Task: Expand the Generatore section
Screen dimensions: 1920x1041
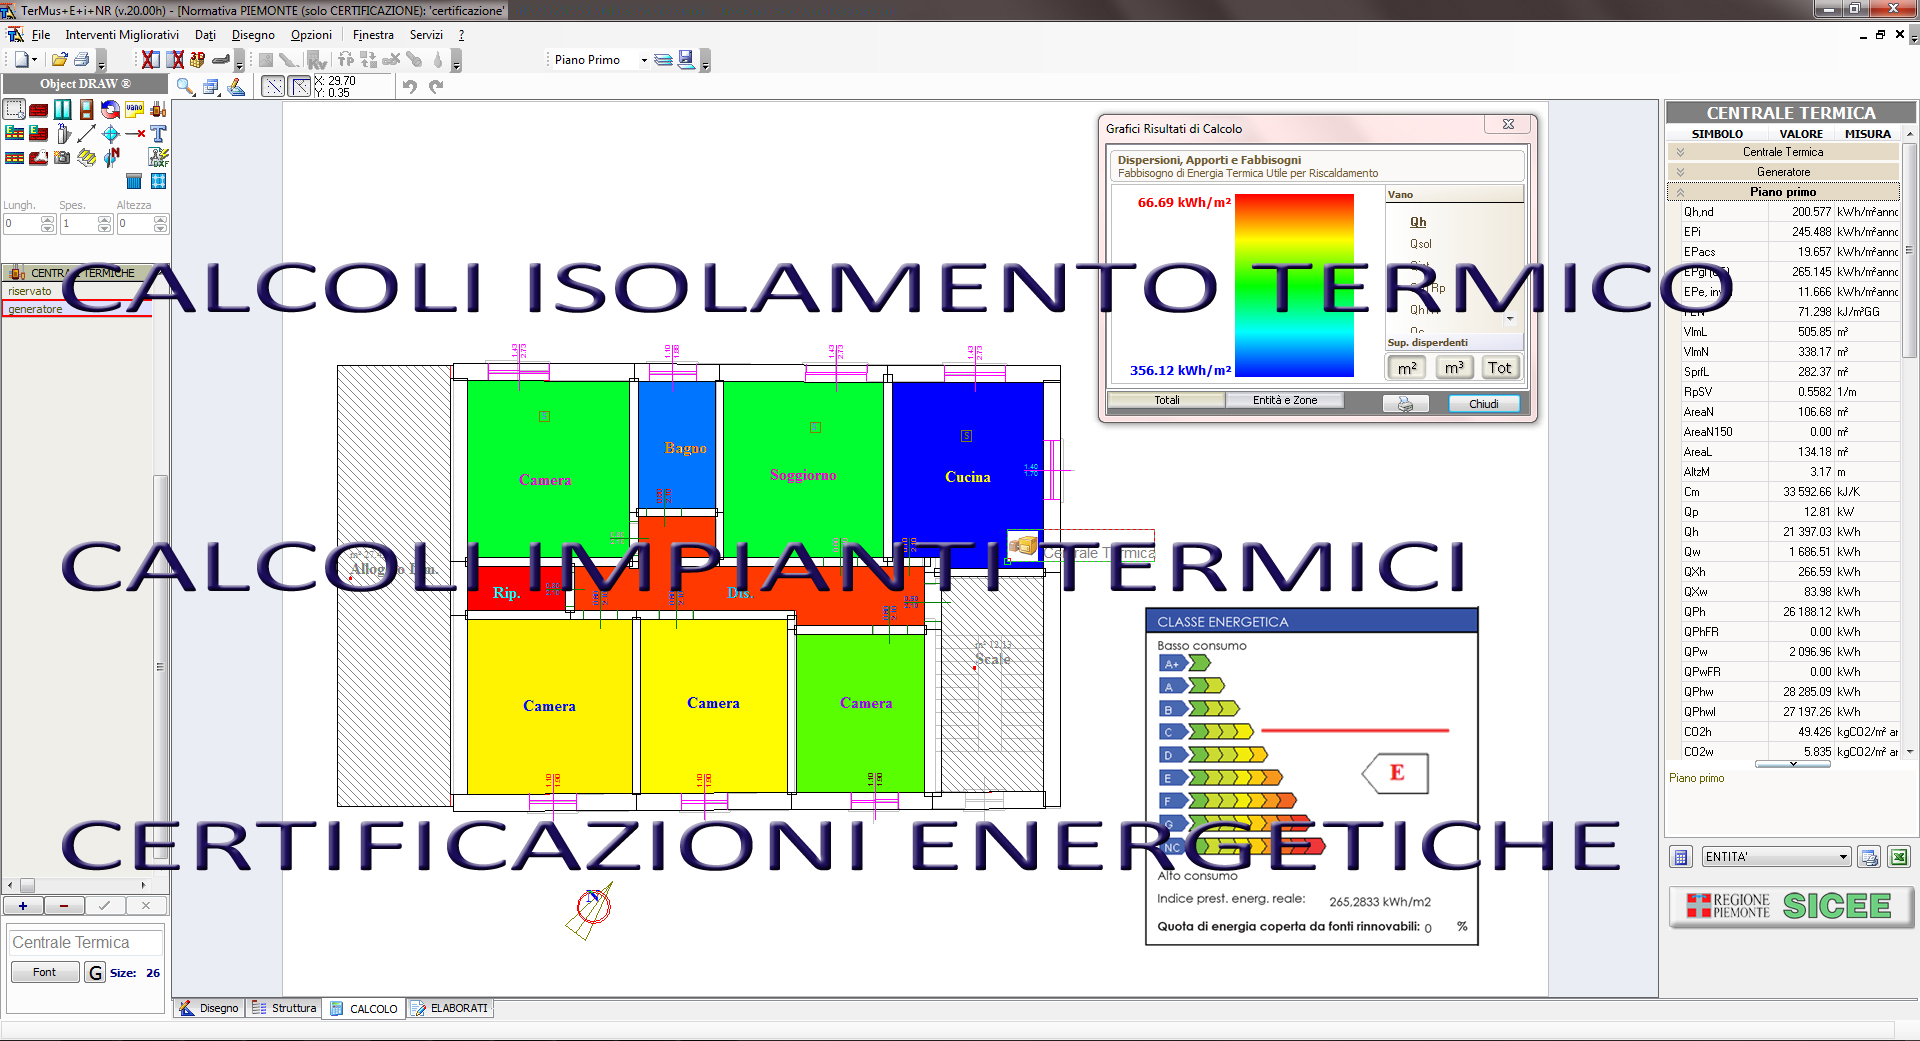Action: pos(1783,172)
